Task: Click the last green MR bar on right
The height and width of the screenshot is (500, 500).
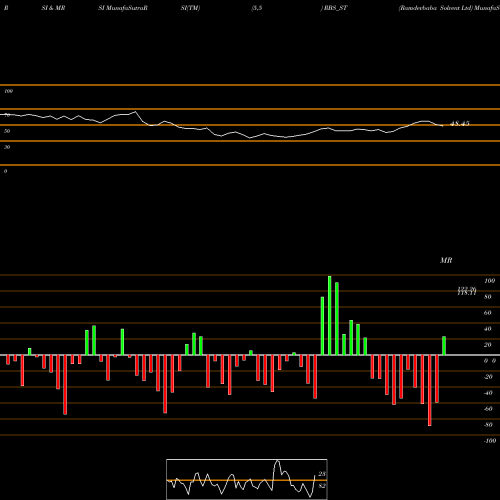Action: 444,346
